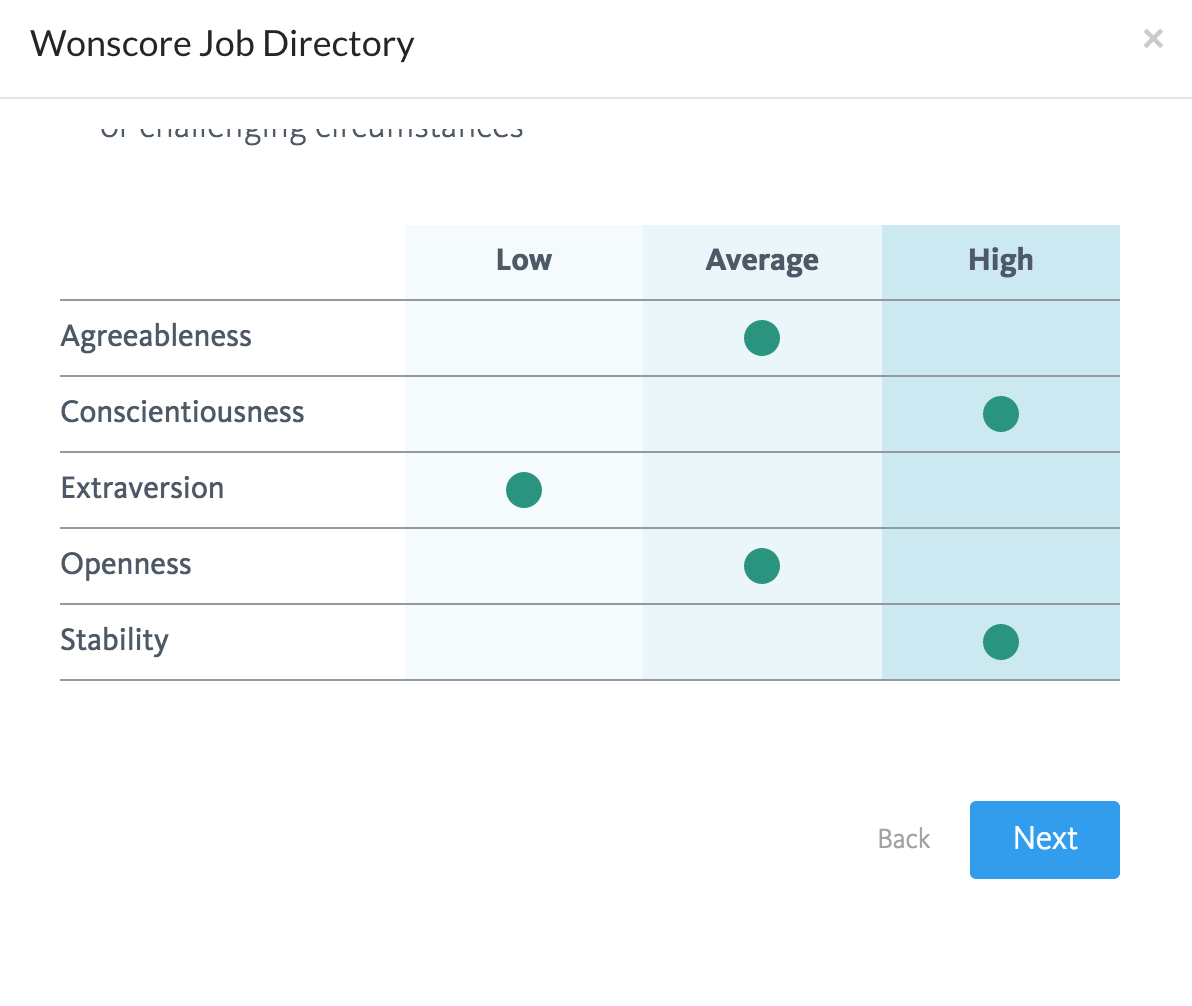Screen dimensions: 1192x1006
Task: Click the Next button
Action: point(1044,839)
